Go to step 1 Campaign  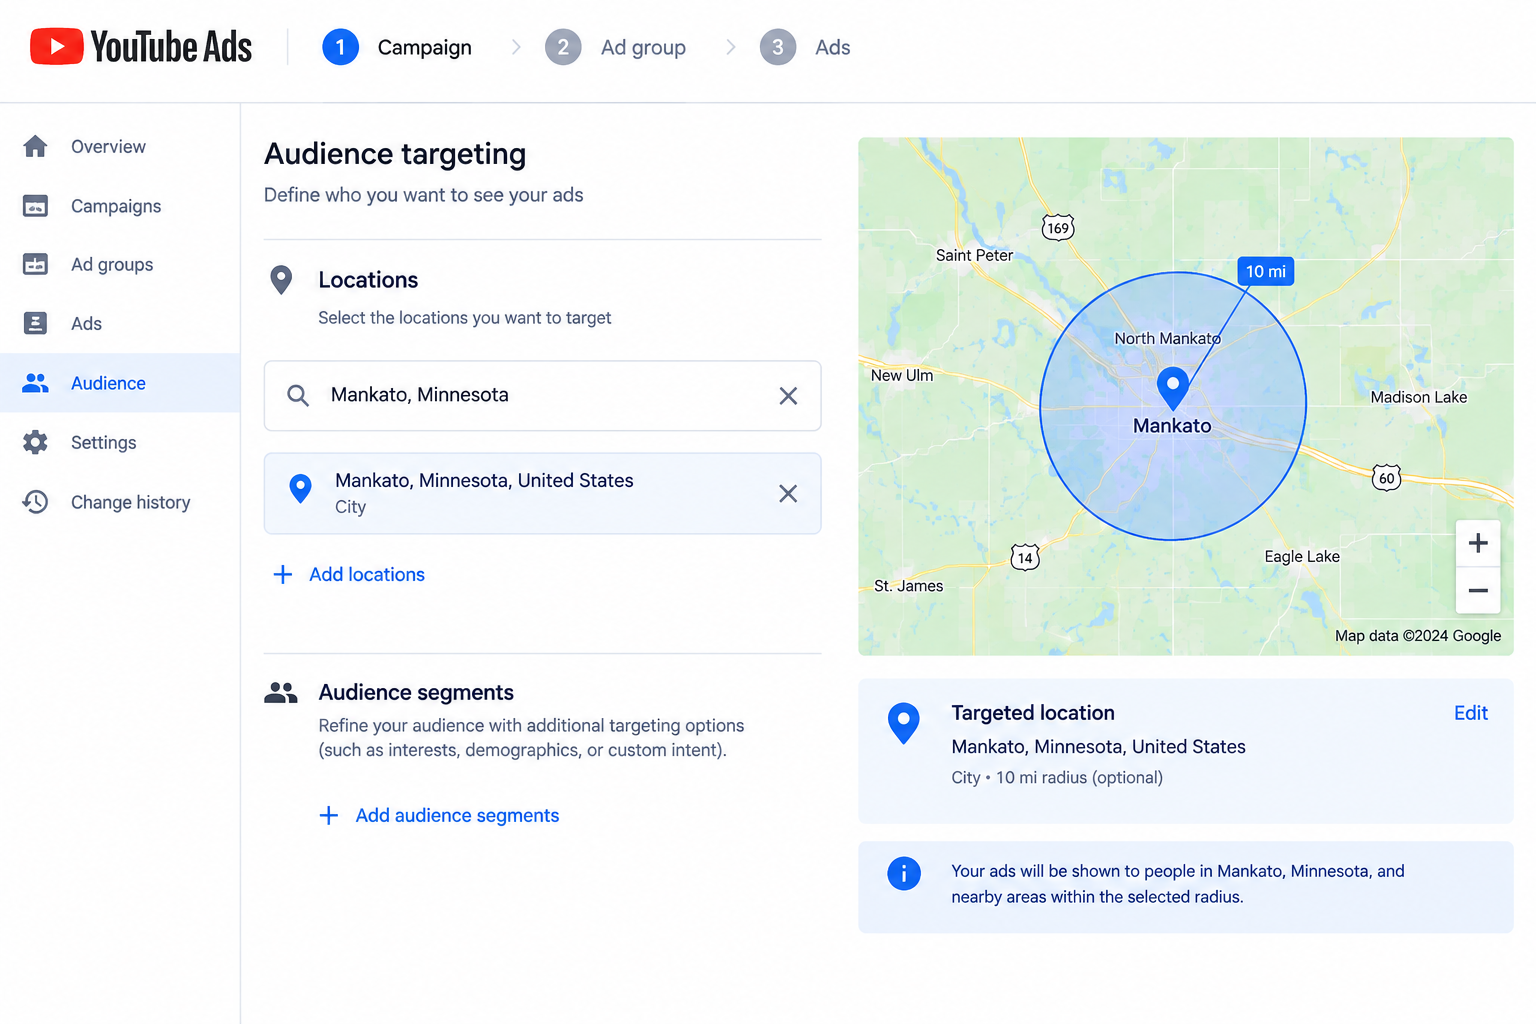(x=397, y=47)
